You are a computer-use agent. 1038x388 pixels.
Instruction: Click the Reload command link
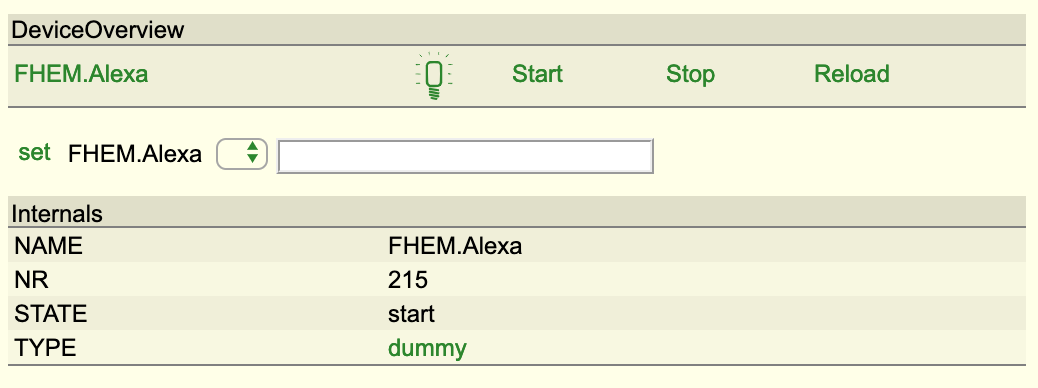coord(851,74)
